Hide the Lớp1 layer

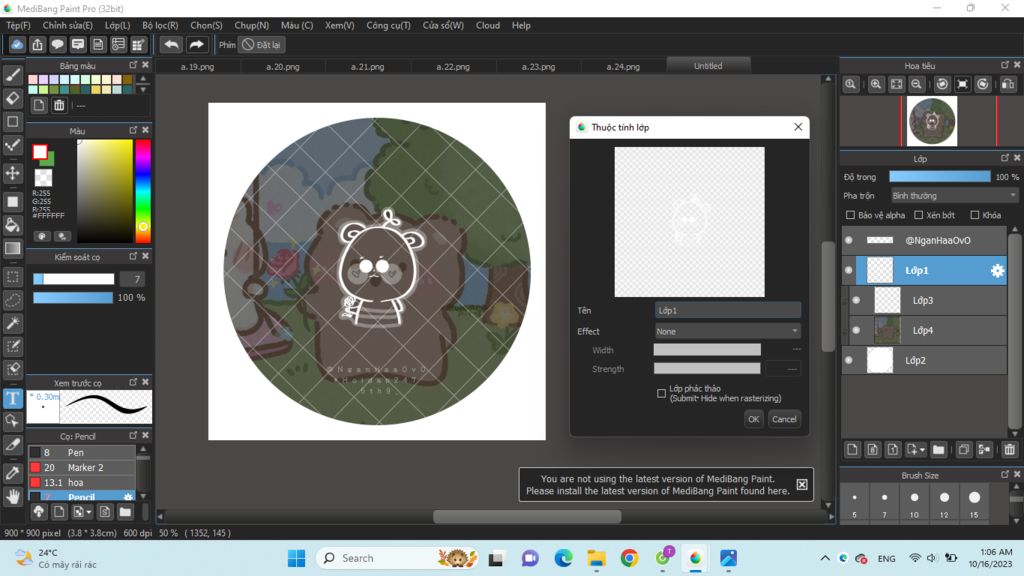[848, 270]
